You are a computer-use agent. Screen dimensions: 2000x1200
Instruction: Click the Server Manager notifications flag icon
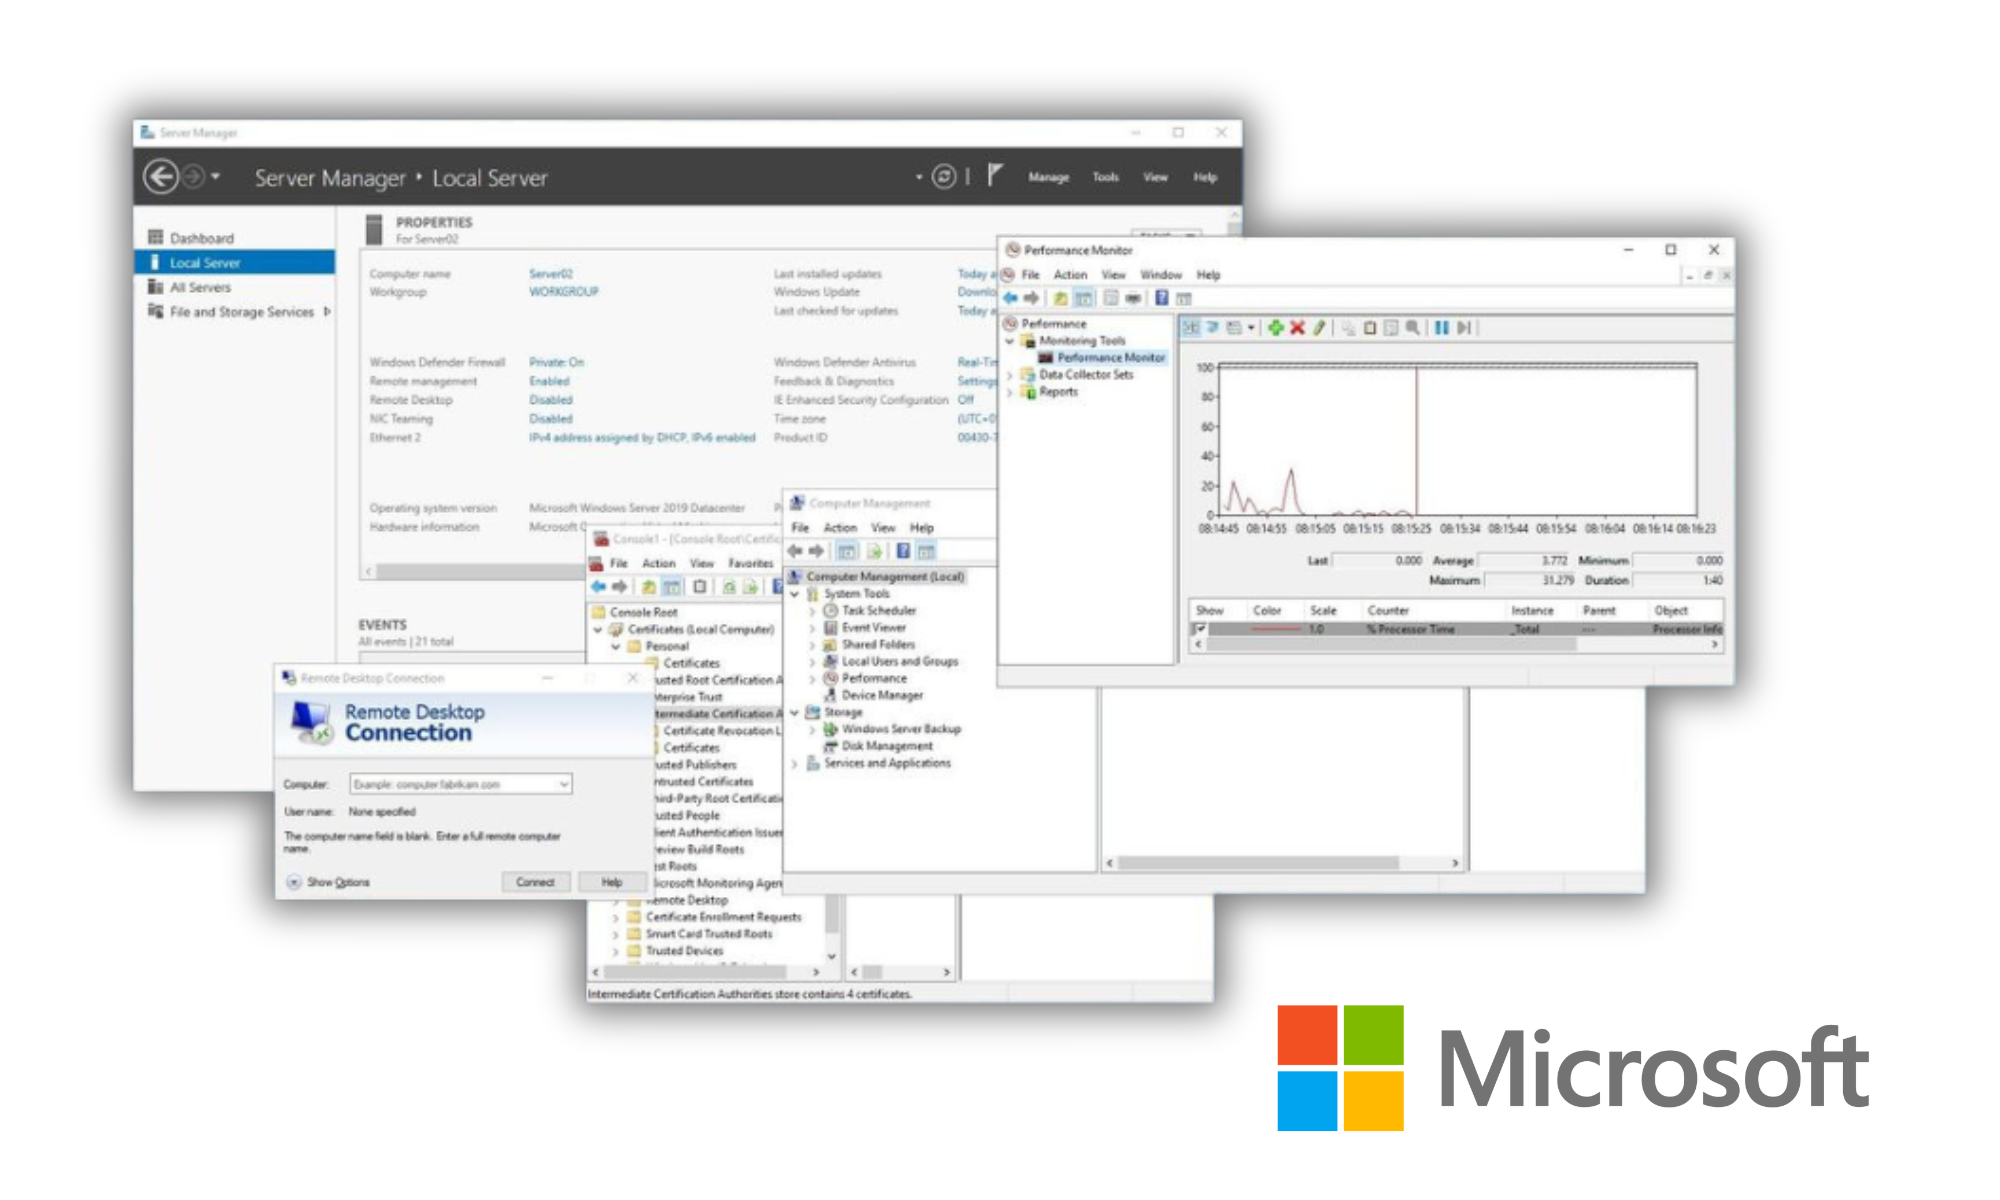(994, 176)
